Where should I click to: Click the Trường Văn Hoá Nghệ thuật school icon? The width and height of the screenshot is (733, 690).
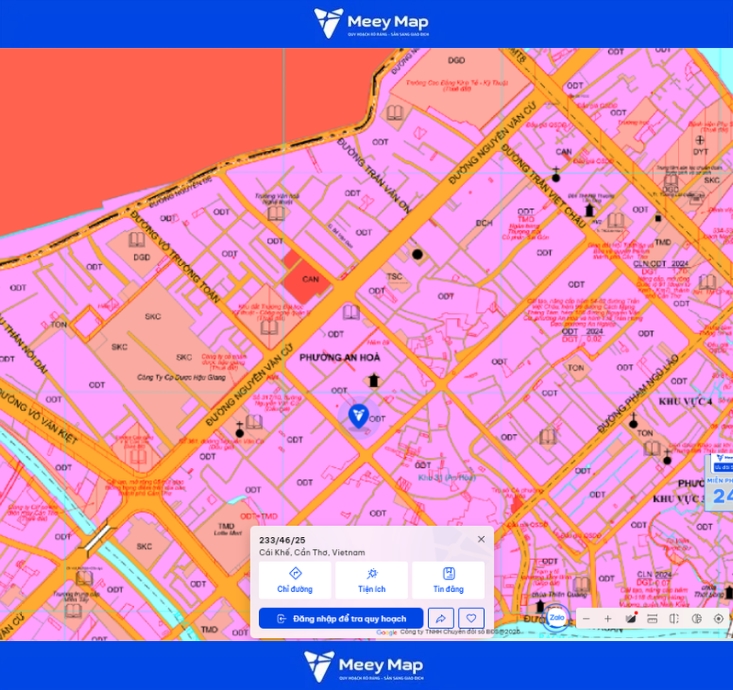pyautogui.click(x=276, y=213)
